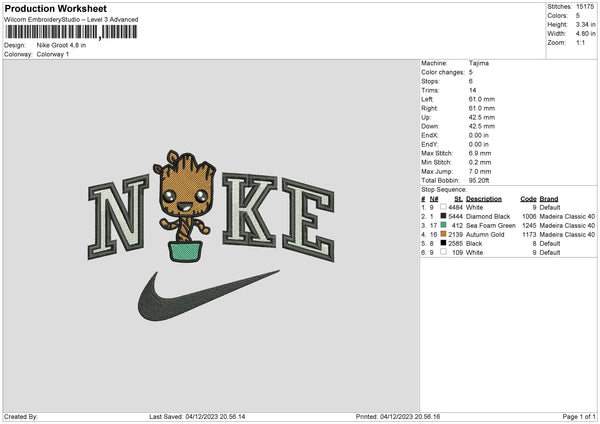The height and width of the screenshot is (424, 600).
Task: Click the Max Stitch value 6.9 mm
Action: pos(480,153)
